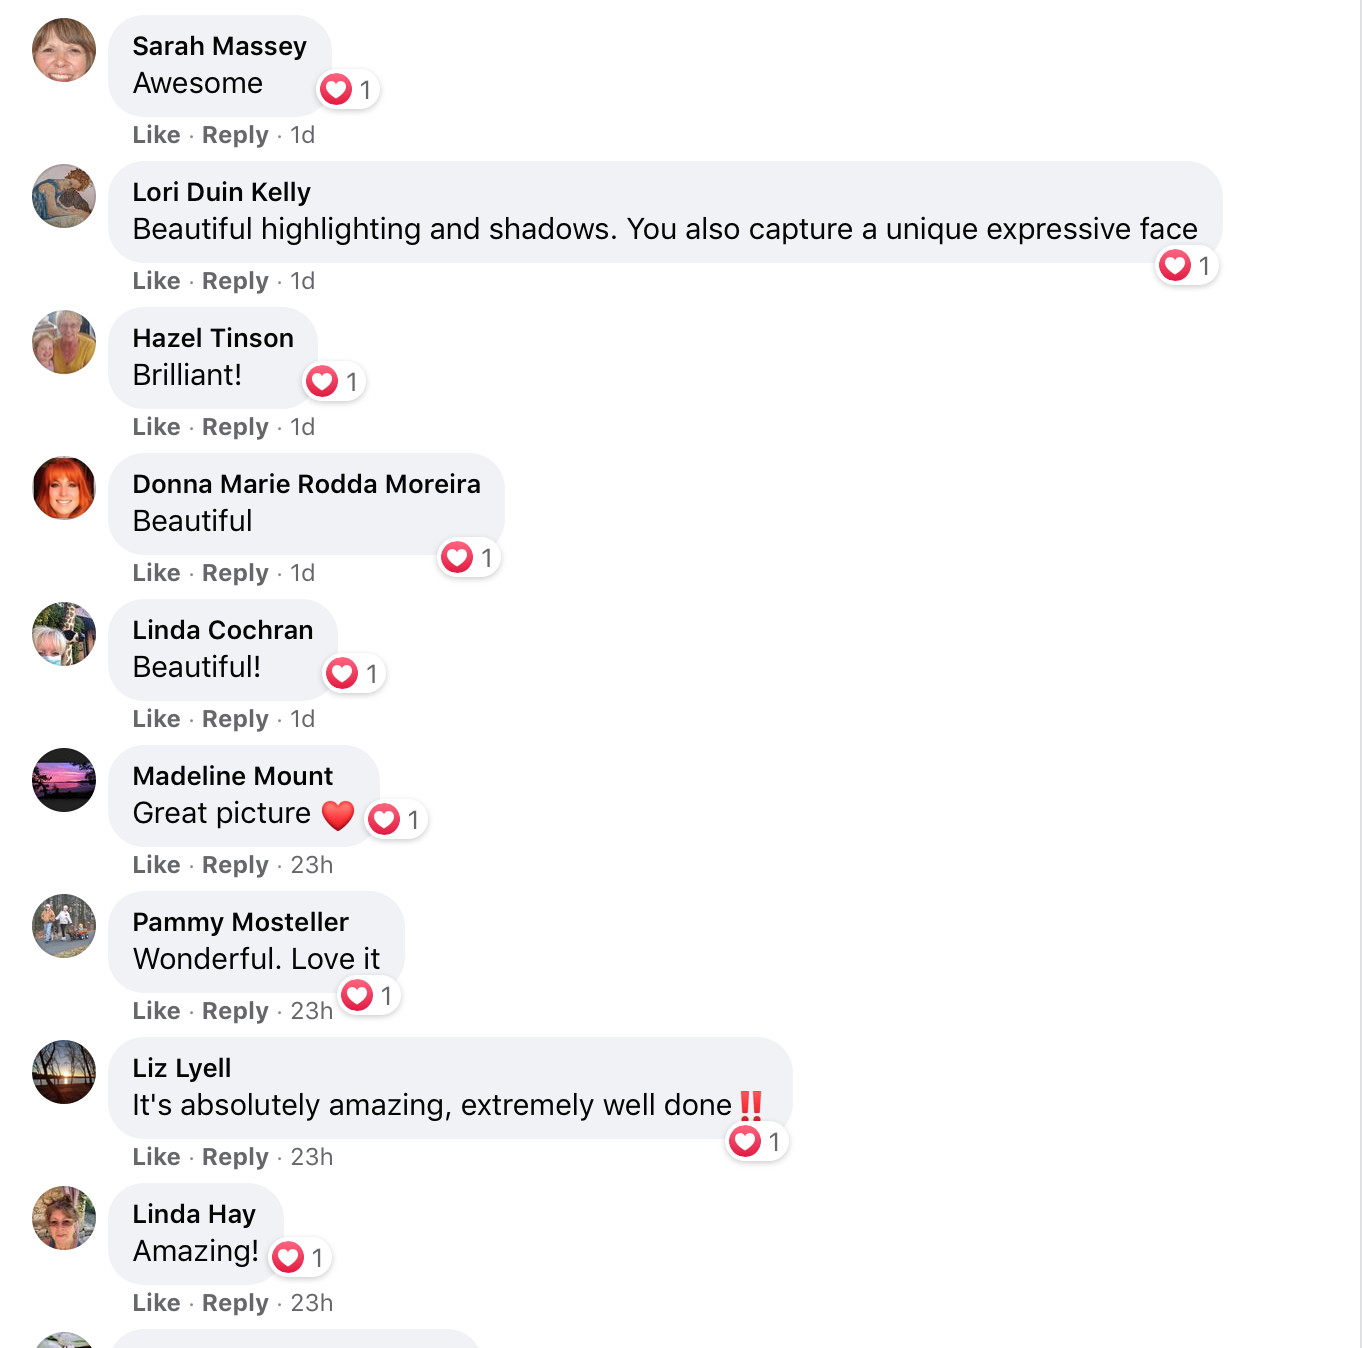This screenshot has height=1348, width=1362.
Task: Open the 23h timestamp on Madeline Mount's comment
Action: 311,865
